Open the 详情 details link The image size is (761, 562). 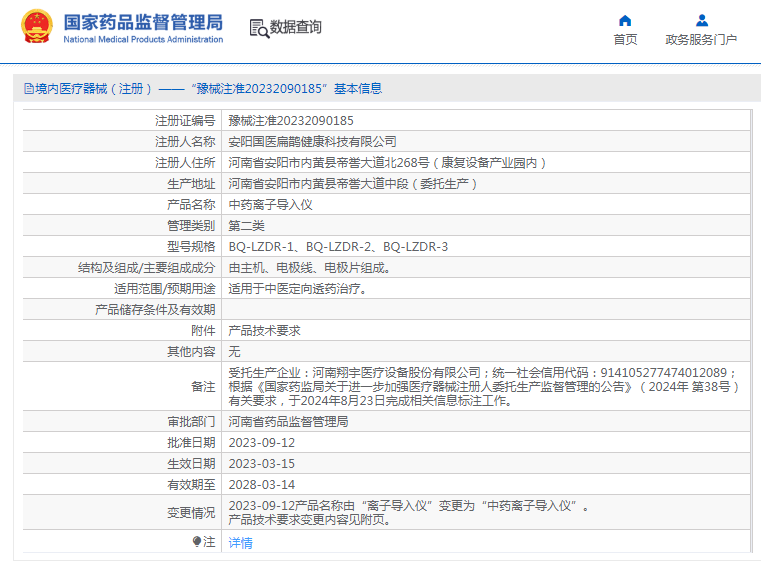(240, 543)
